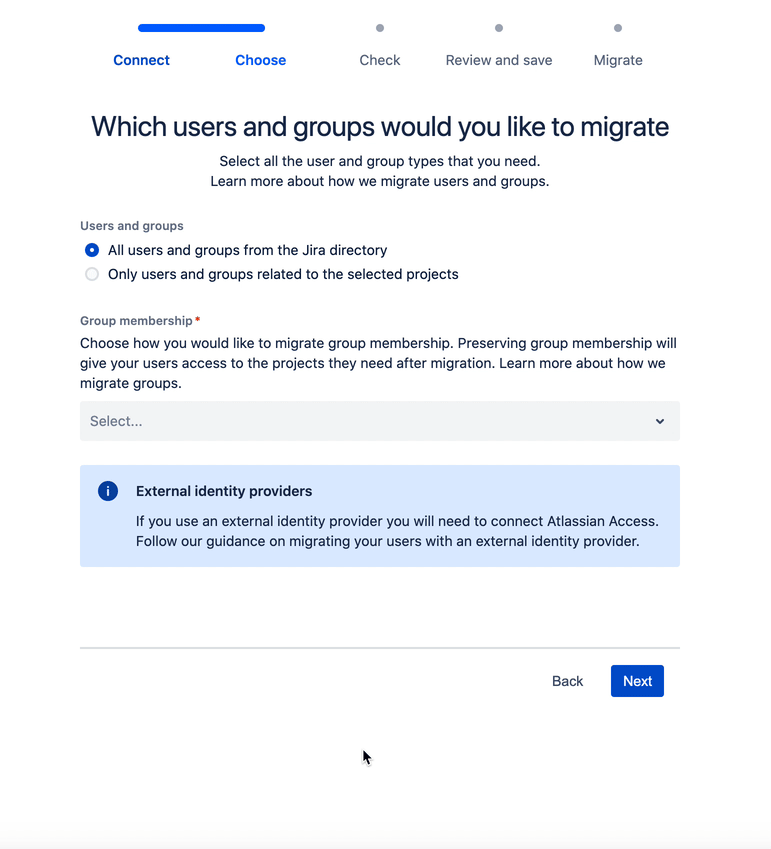Click the Check step indicator dot
Viewport: 771px width, 849px height.
coord(380,28)
